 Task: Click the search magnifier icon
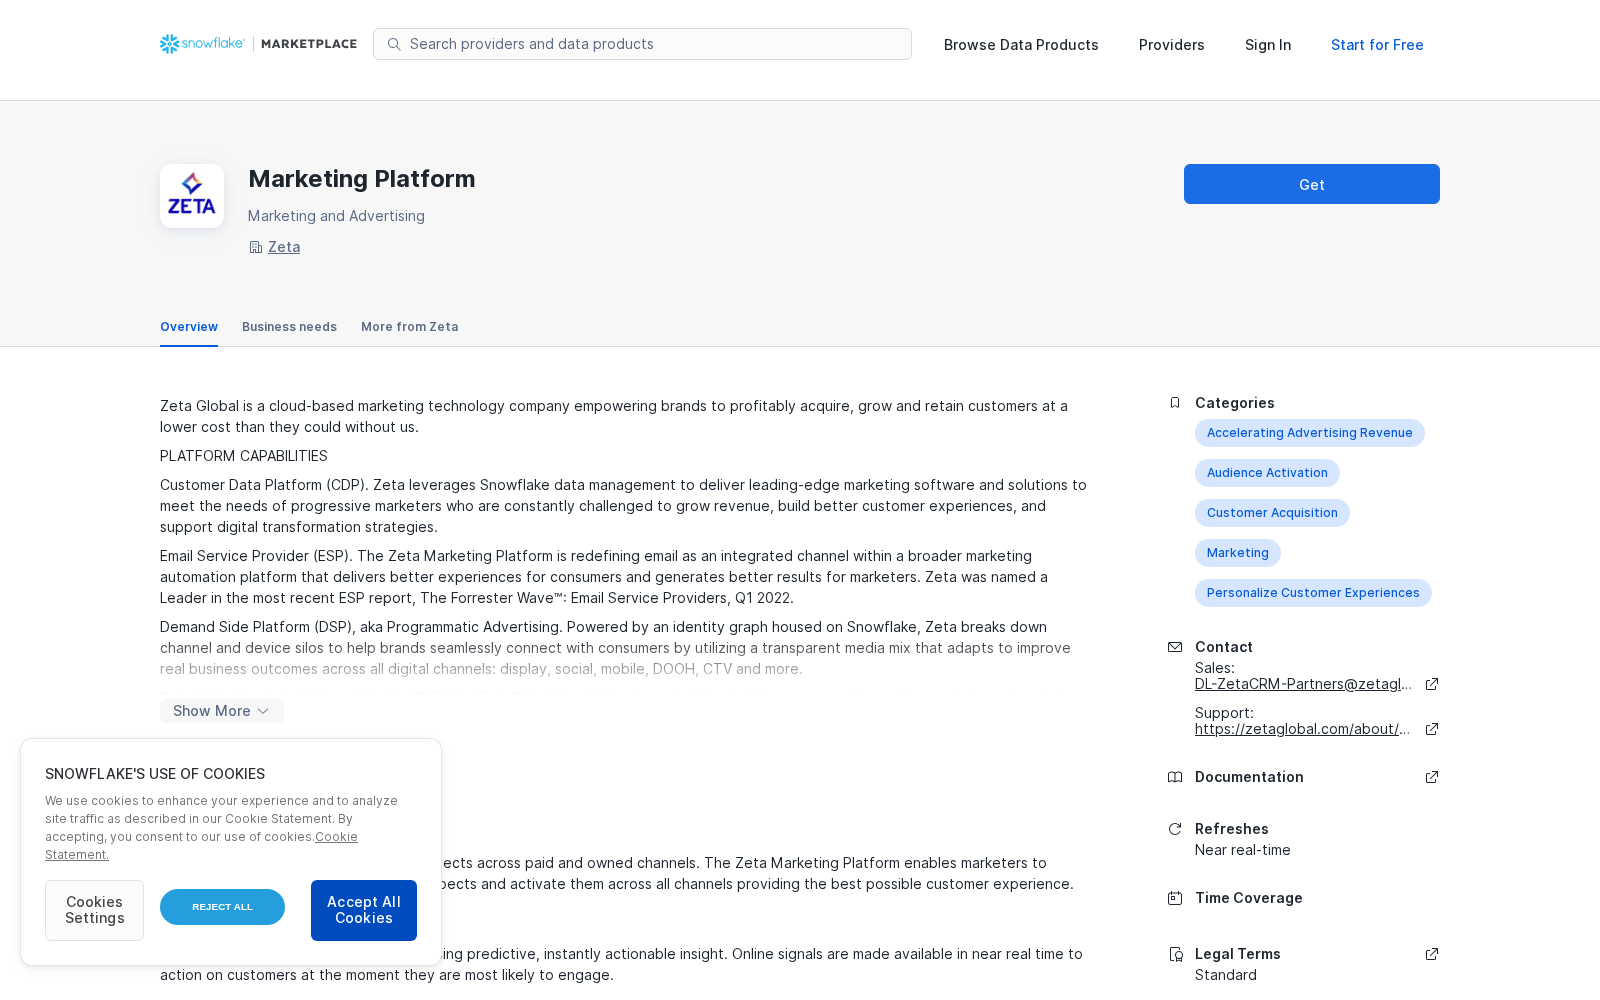tap(394, 44)
